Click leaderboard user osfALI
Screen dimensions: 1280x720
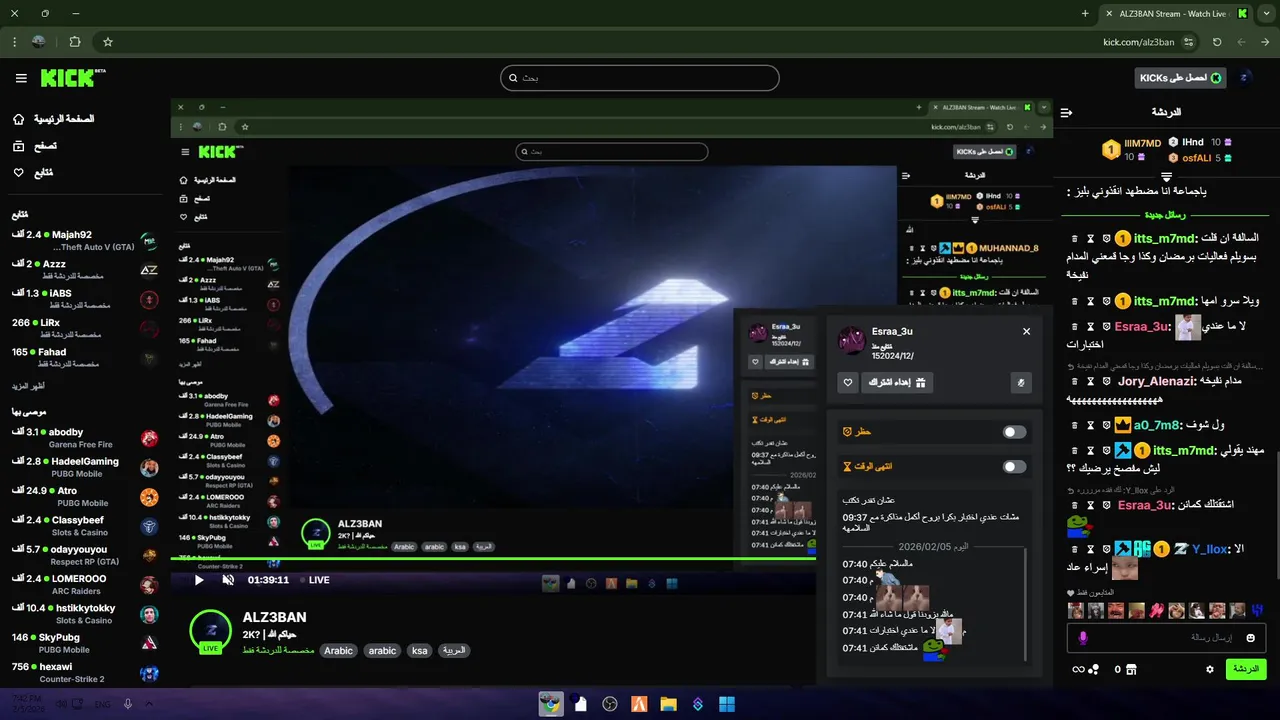tap(1197, 158)
